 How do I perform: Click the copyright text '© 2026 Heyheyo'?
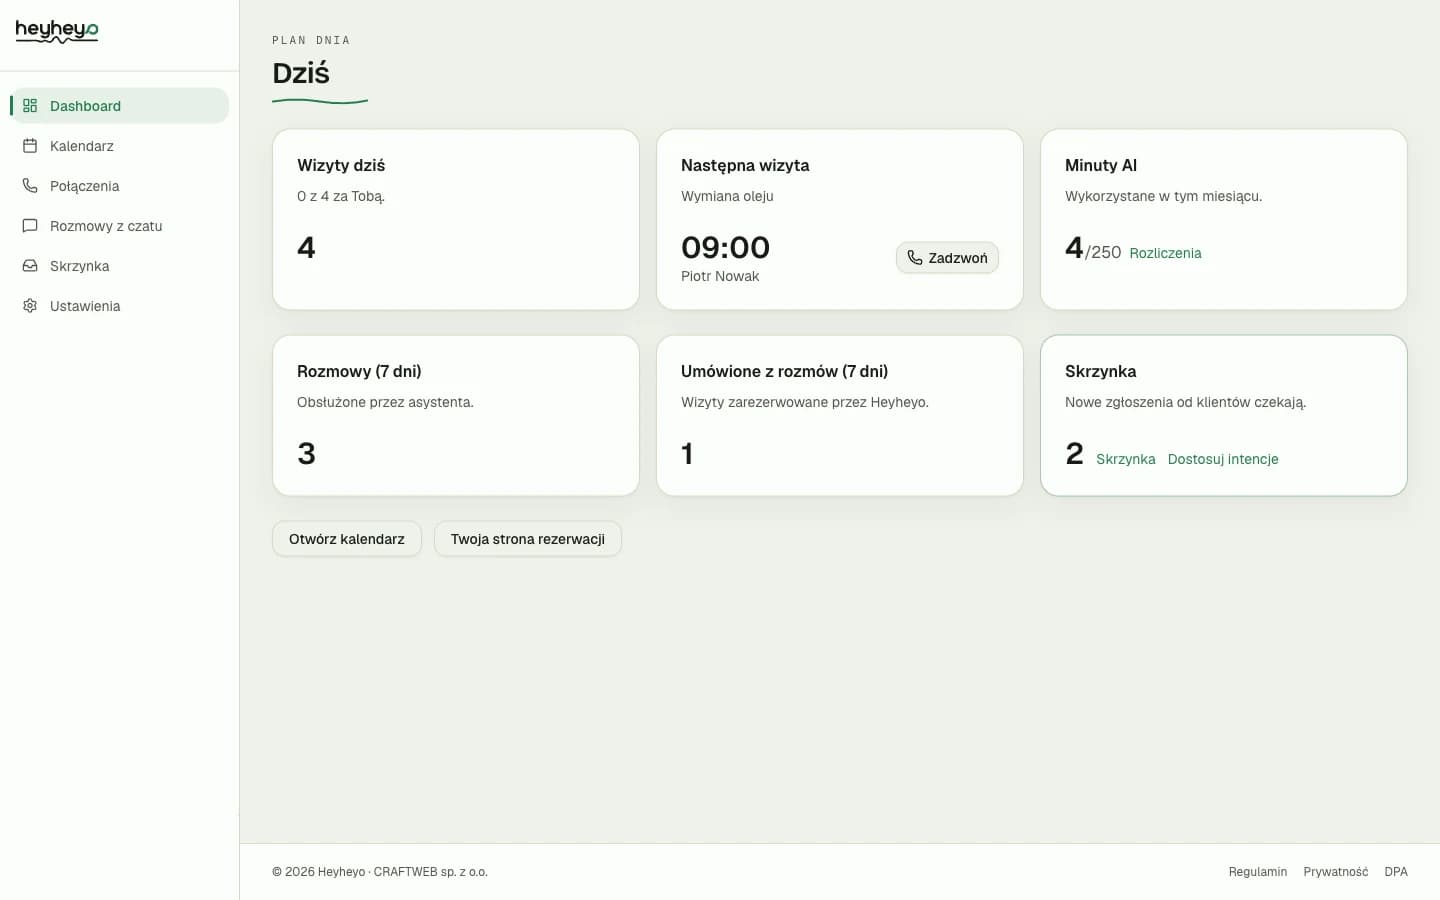click(318, 872)
